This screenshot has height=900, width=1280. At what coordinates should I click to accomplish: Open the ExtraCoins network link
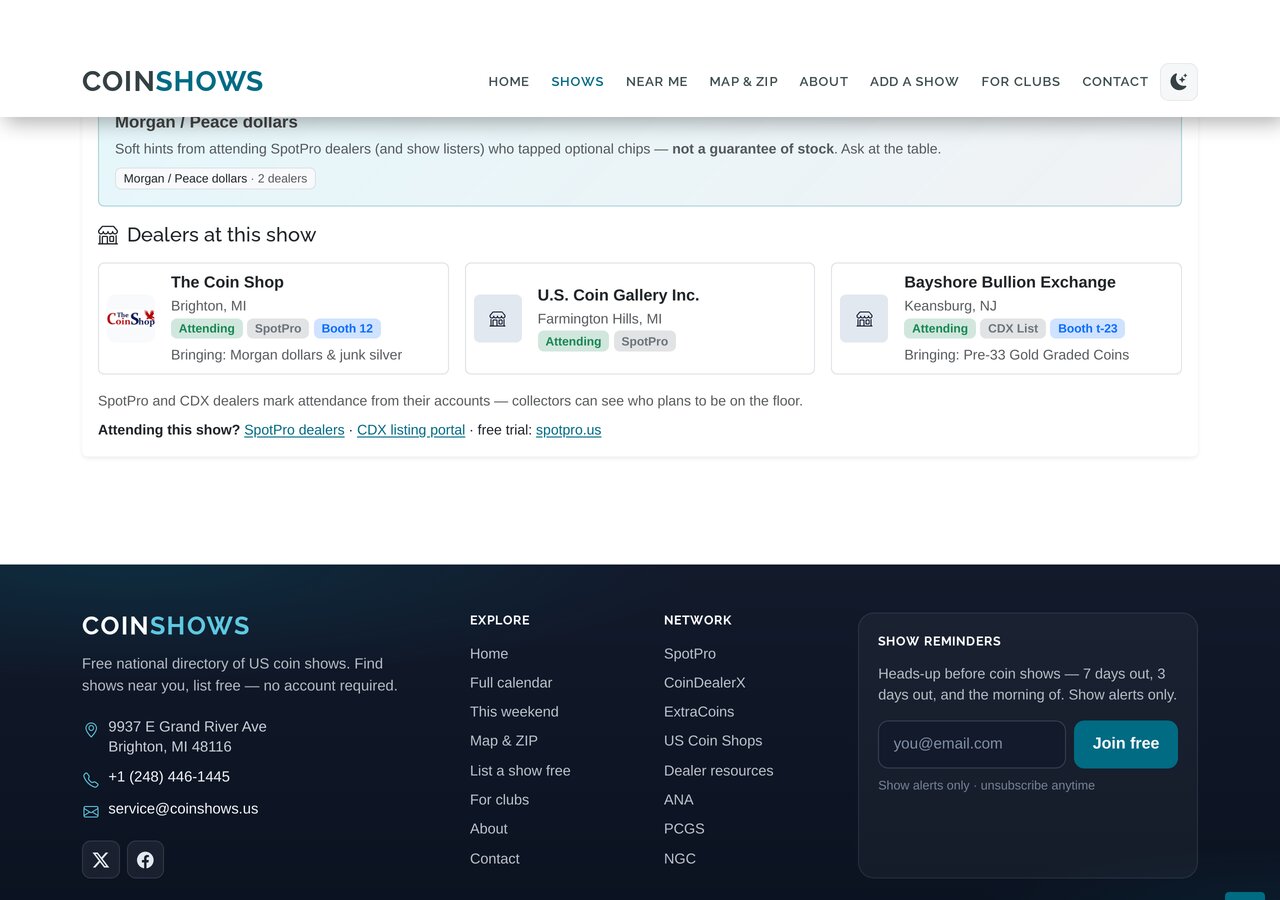click(699, 712)
